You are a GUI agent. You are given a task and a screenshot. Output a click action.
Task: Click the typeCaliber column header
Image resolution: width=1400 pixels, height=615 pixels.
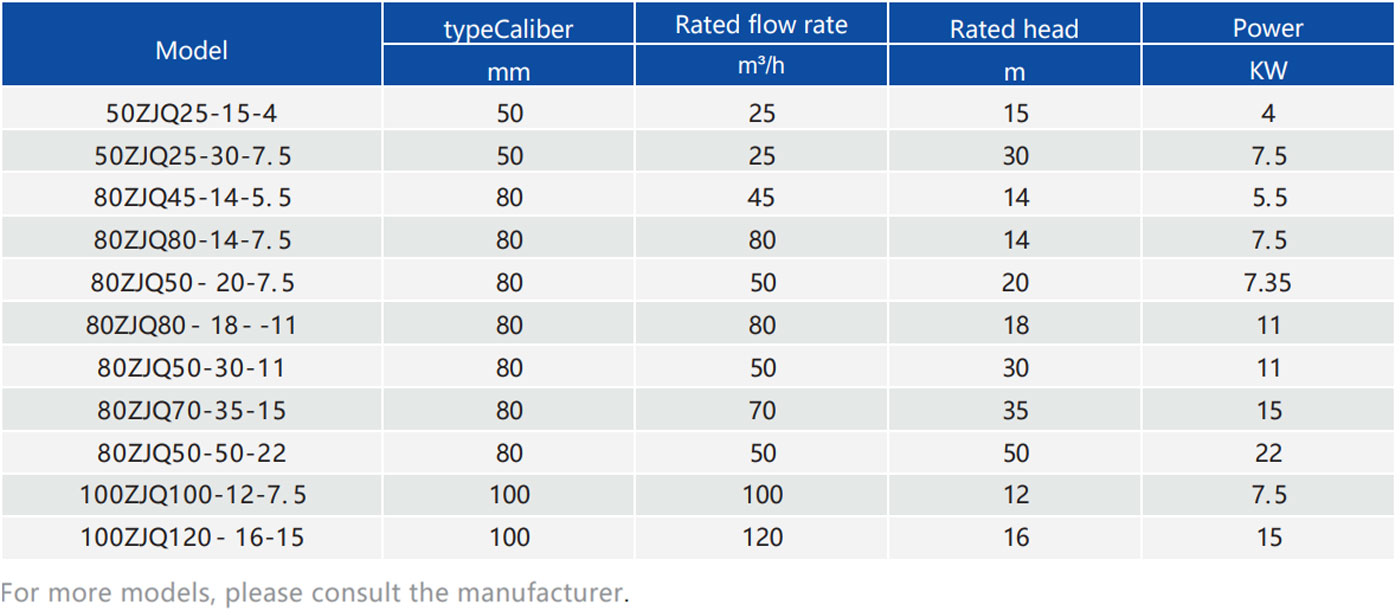(x=508, y=29)
